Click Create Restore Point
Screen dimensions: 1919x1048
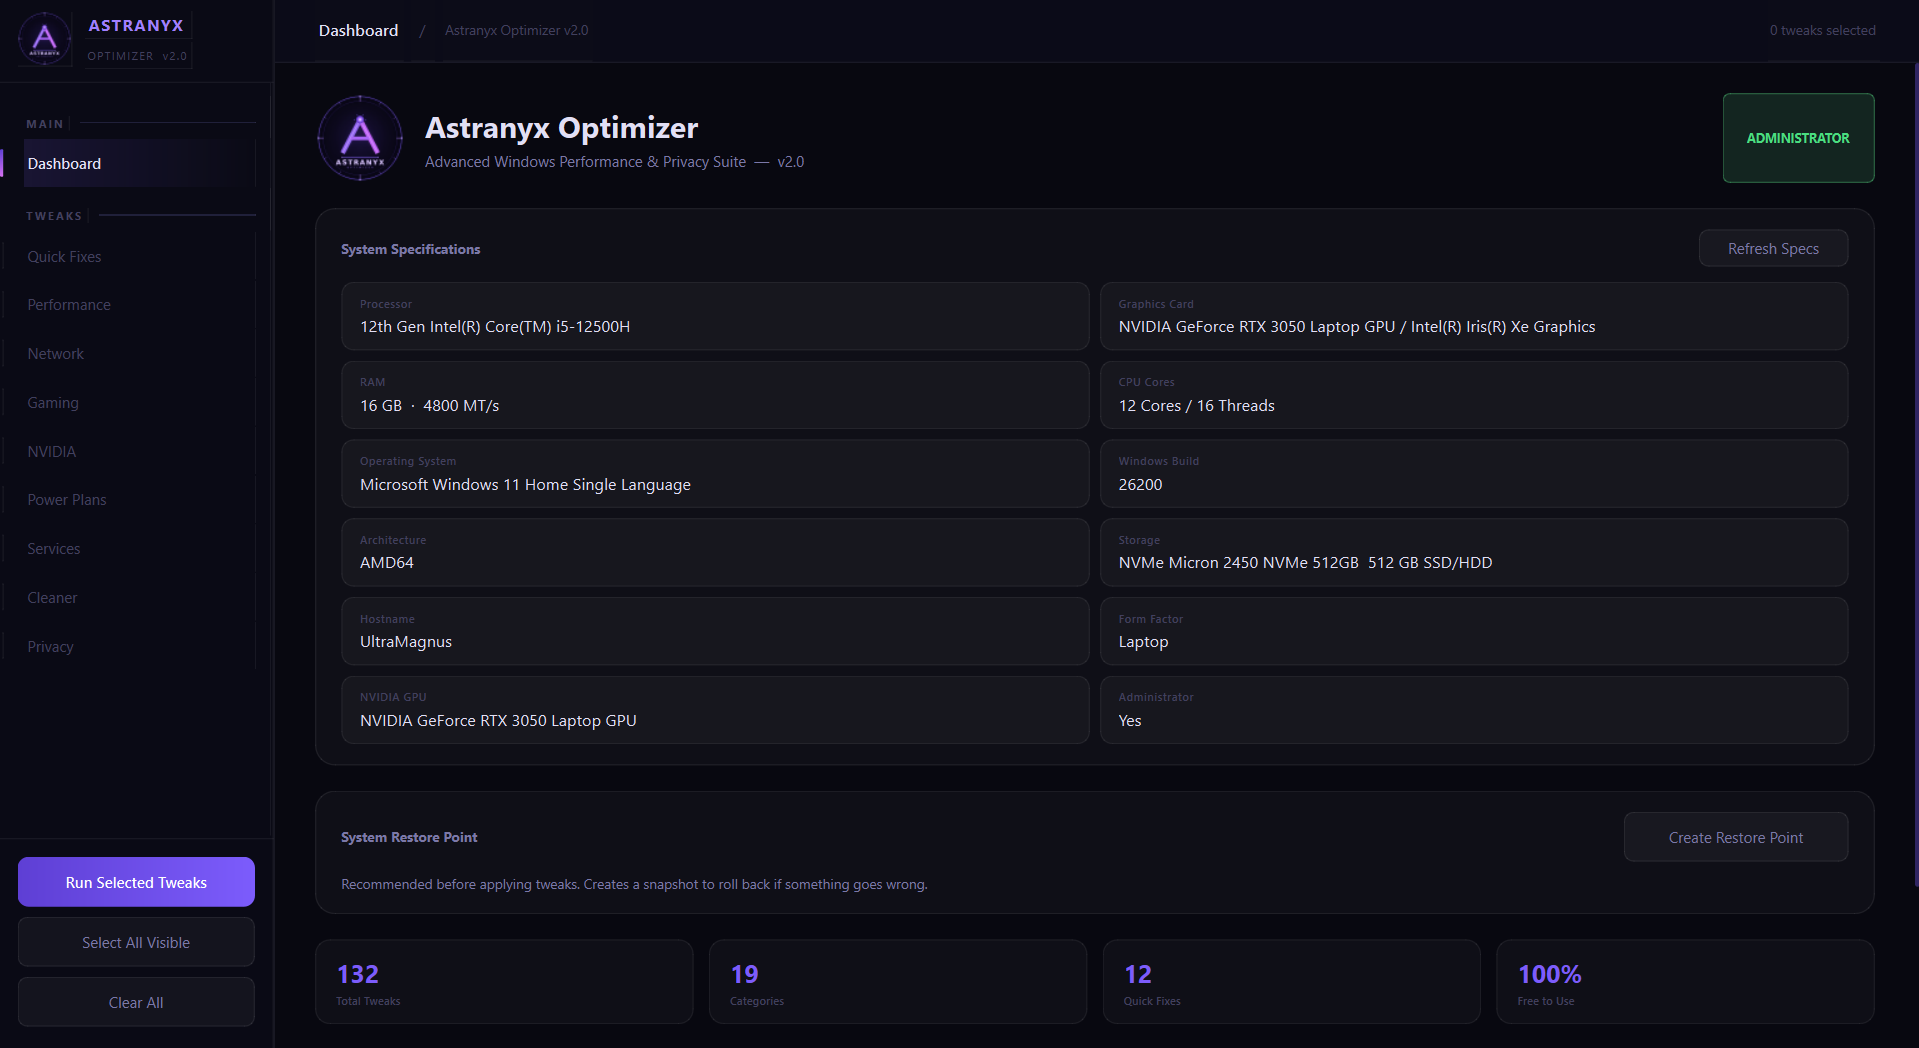coord(1735,837)
